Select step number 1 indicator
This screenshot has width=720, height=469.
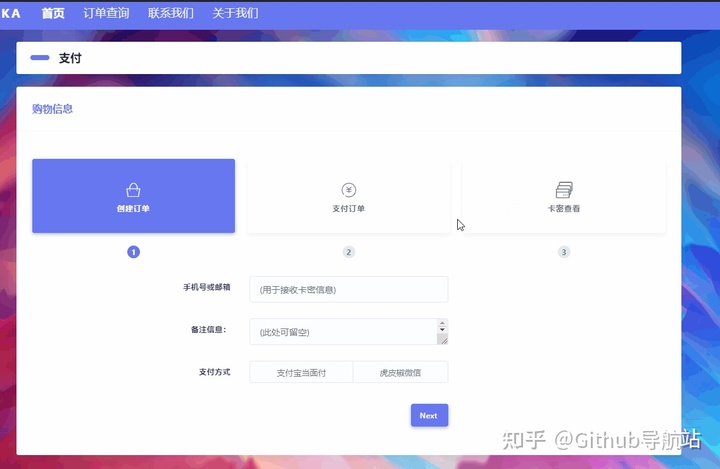(x=134, y=252)
